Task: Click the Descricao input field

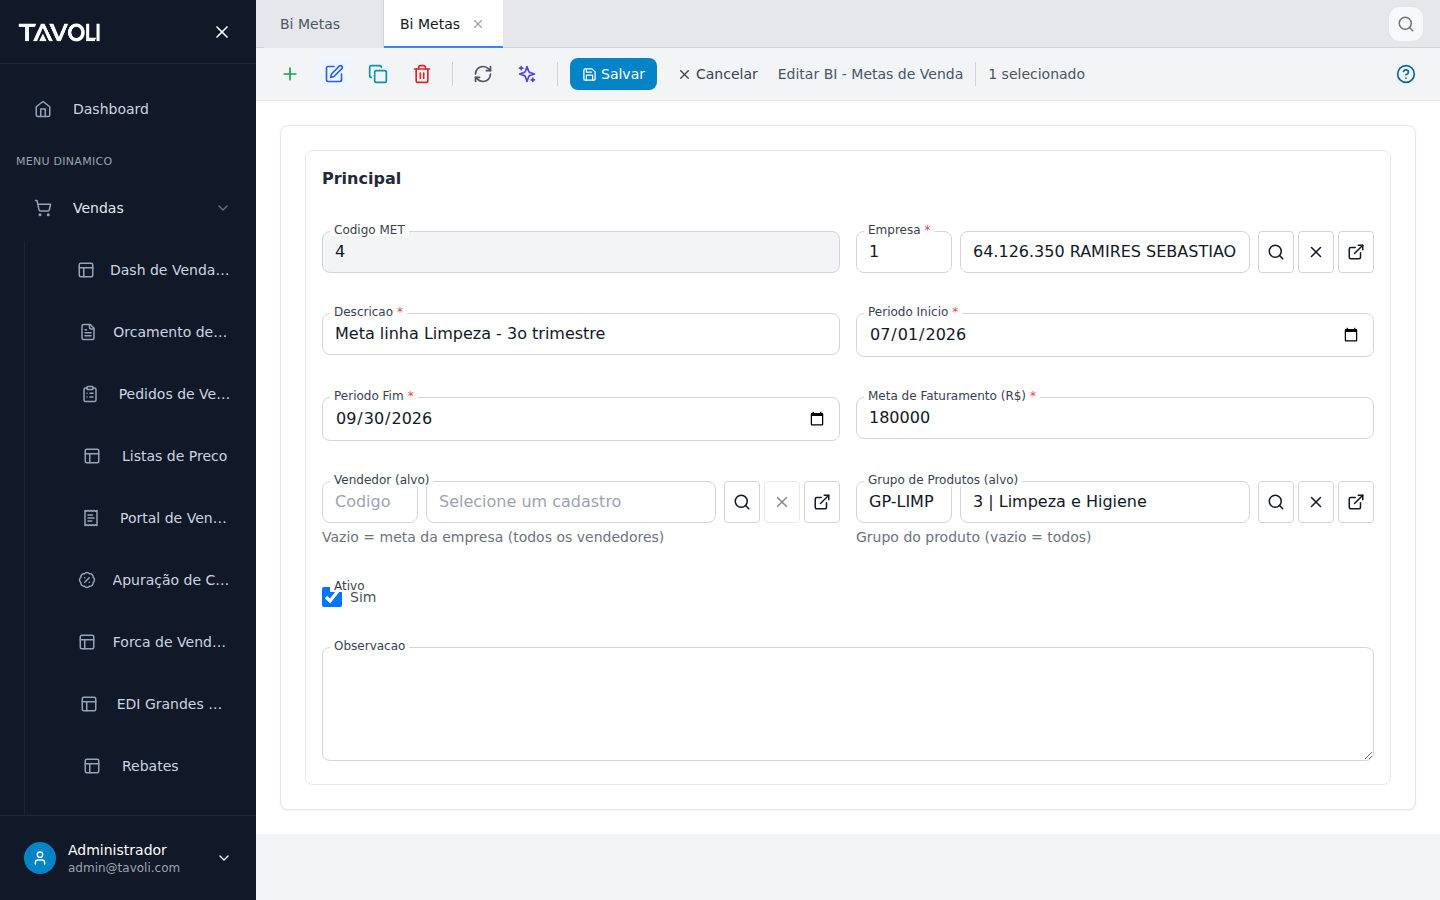Action: (581, 334)
